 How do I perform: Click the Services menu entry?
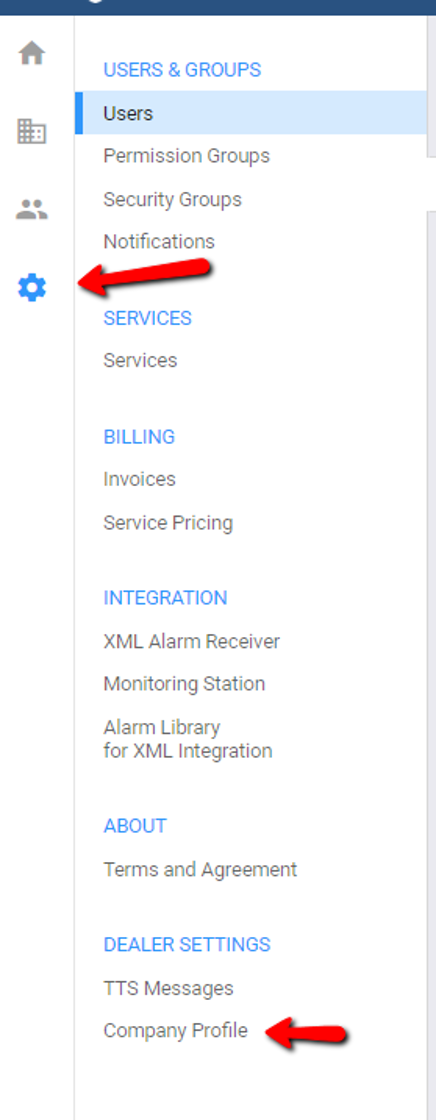(140, 360)
